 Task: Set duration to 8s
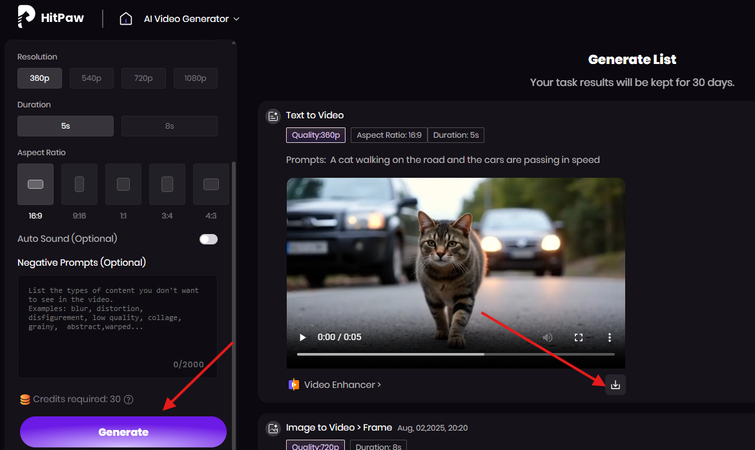[169, 126]
